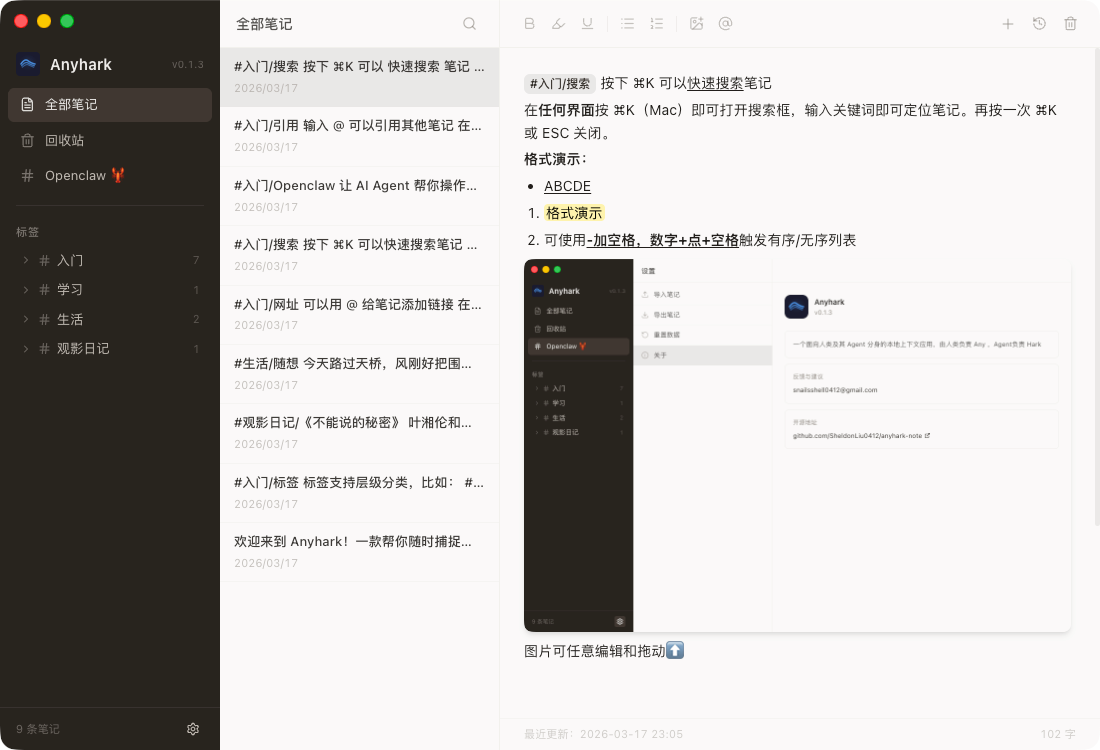The width and height of the screenshot is (1100, 750).
Task: Open settings via the gear icon
Action: click(193, 729)
